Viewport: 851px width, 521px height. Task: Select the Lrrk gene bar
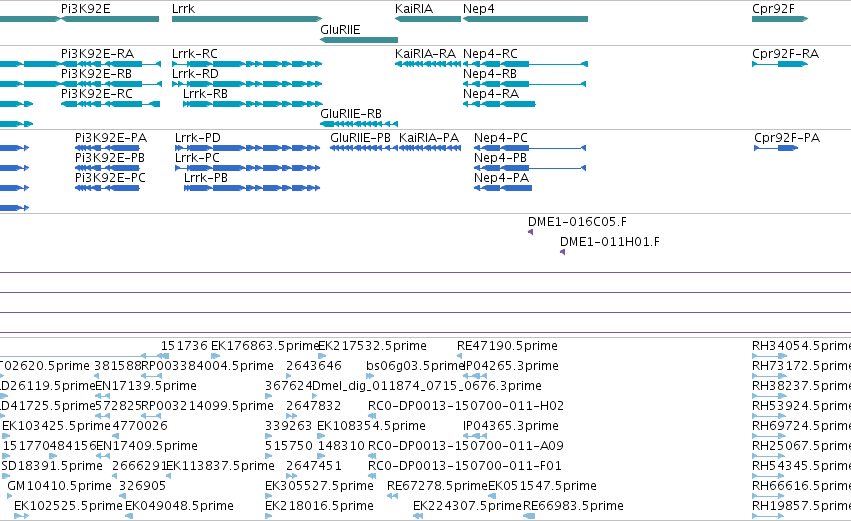point(247,19)
